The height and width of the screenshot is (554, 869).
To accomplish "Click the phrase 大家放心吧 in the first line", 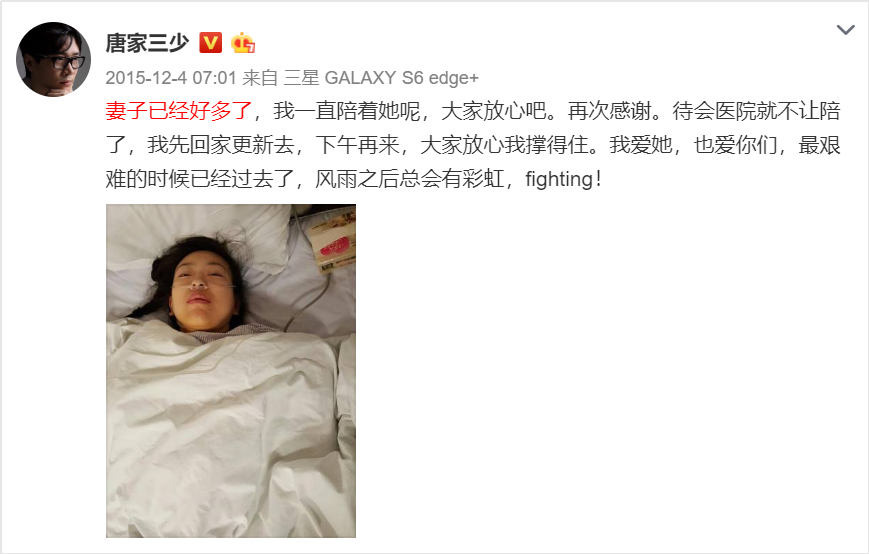I will [x=493, y=111].
